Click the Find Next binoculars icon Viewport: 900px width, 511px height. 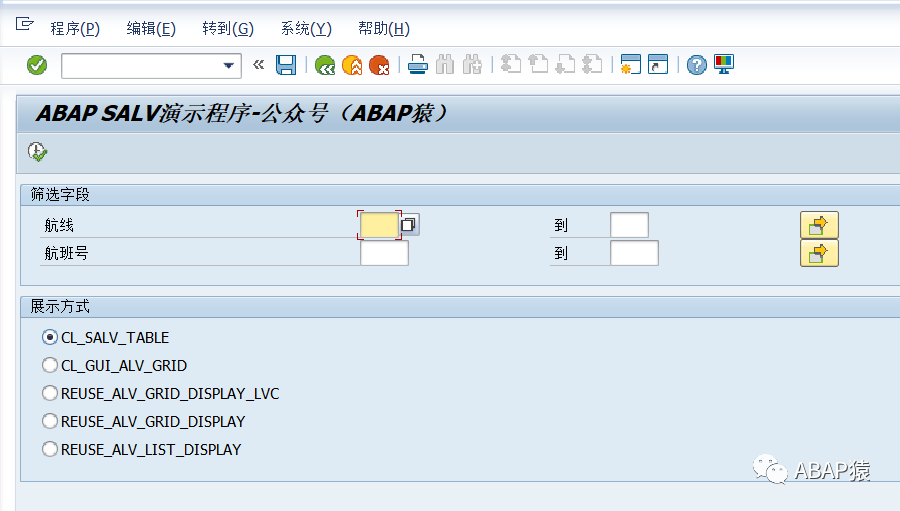pyautogui.click(x=472, y=64)
